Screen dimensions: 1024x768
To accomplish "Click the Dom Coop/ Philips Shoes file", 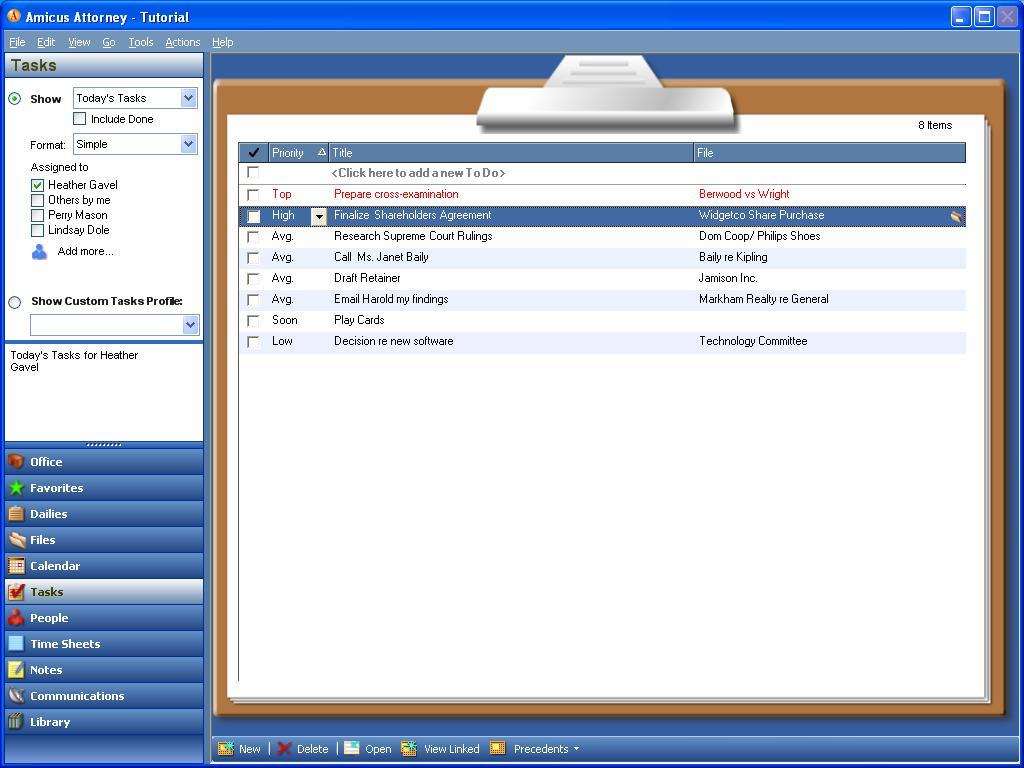I will click(x=760, y=236).
